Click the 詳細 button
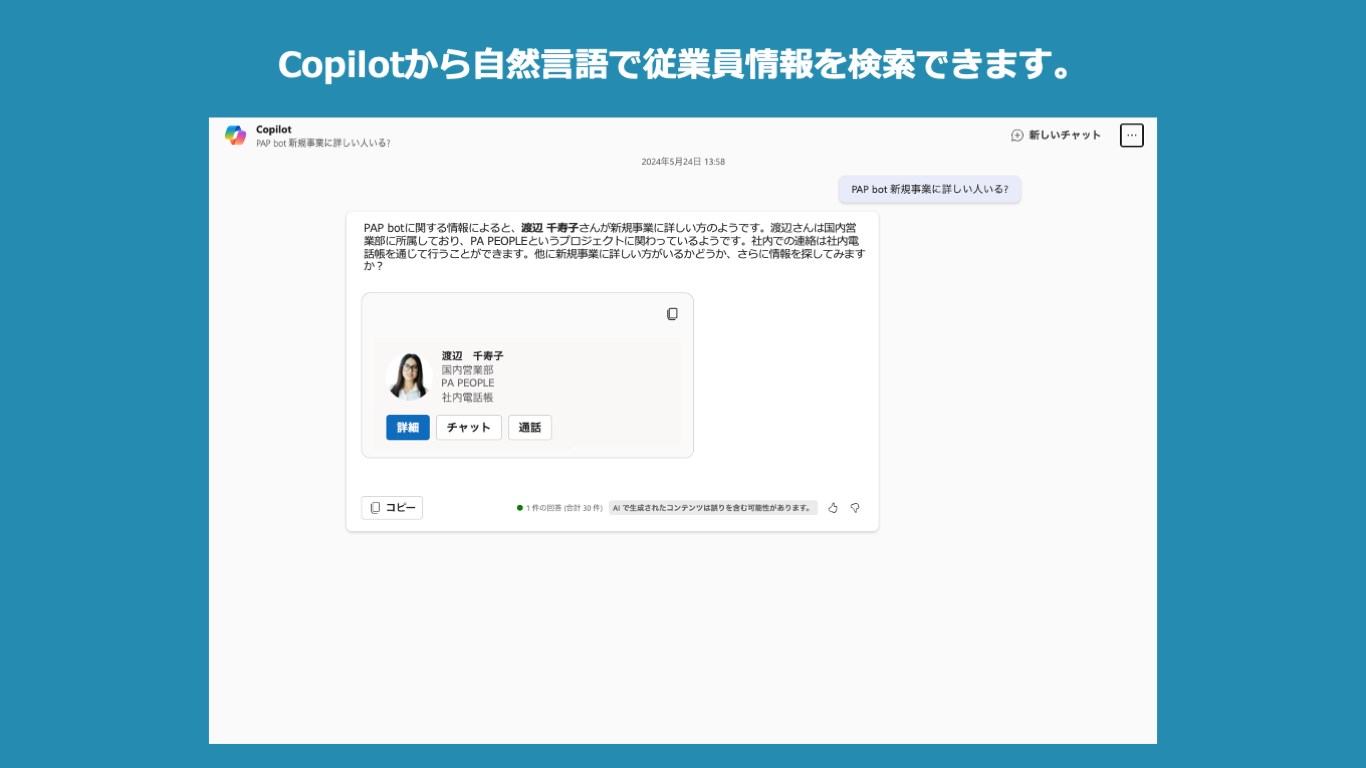Viewport: 1366px width, 768px height. click(x=408, y=427)
